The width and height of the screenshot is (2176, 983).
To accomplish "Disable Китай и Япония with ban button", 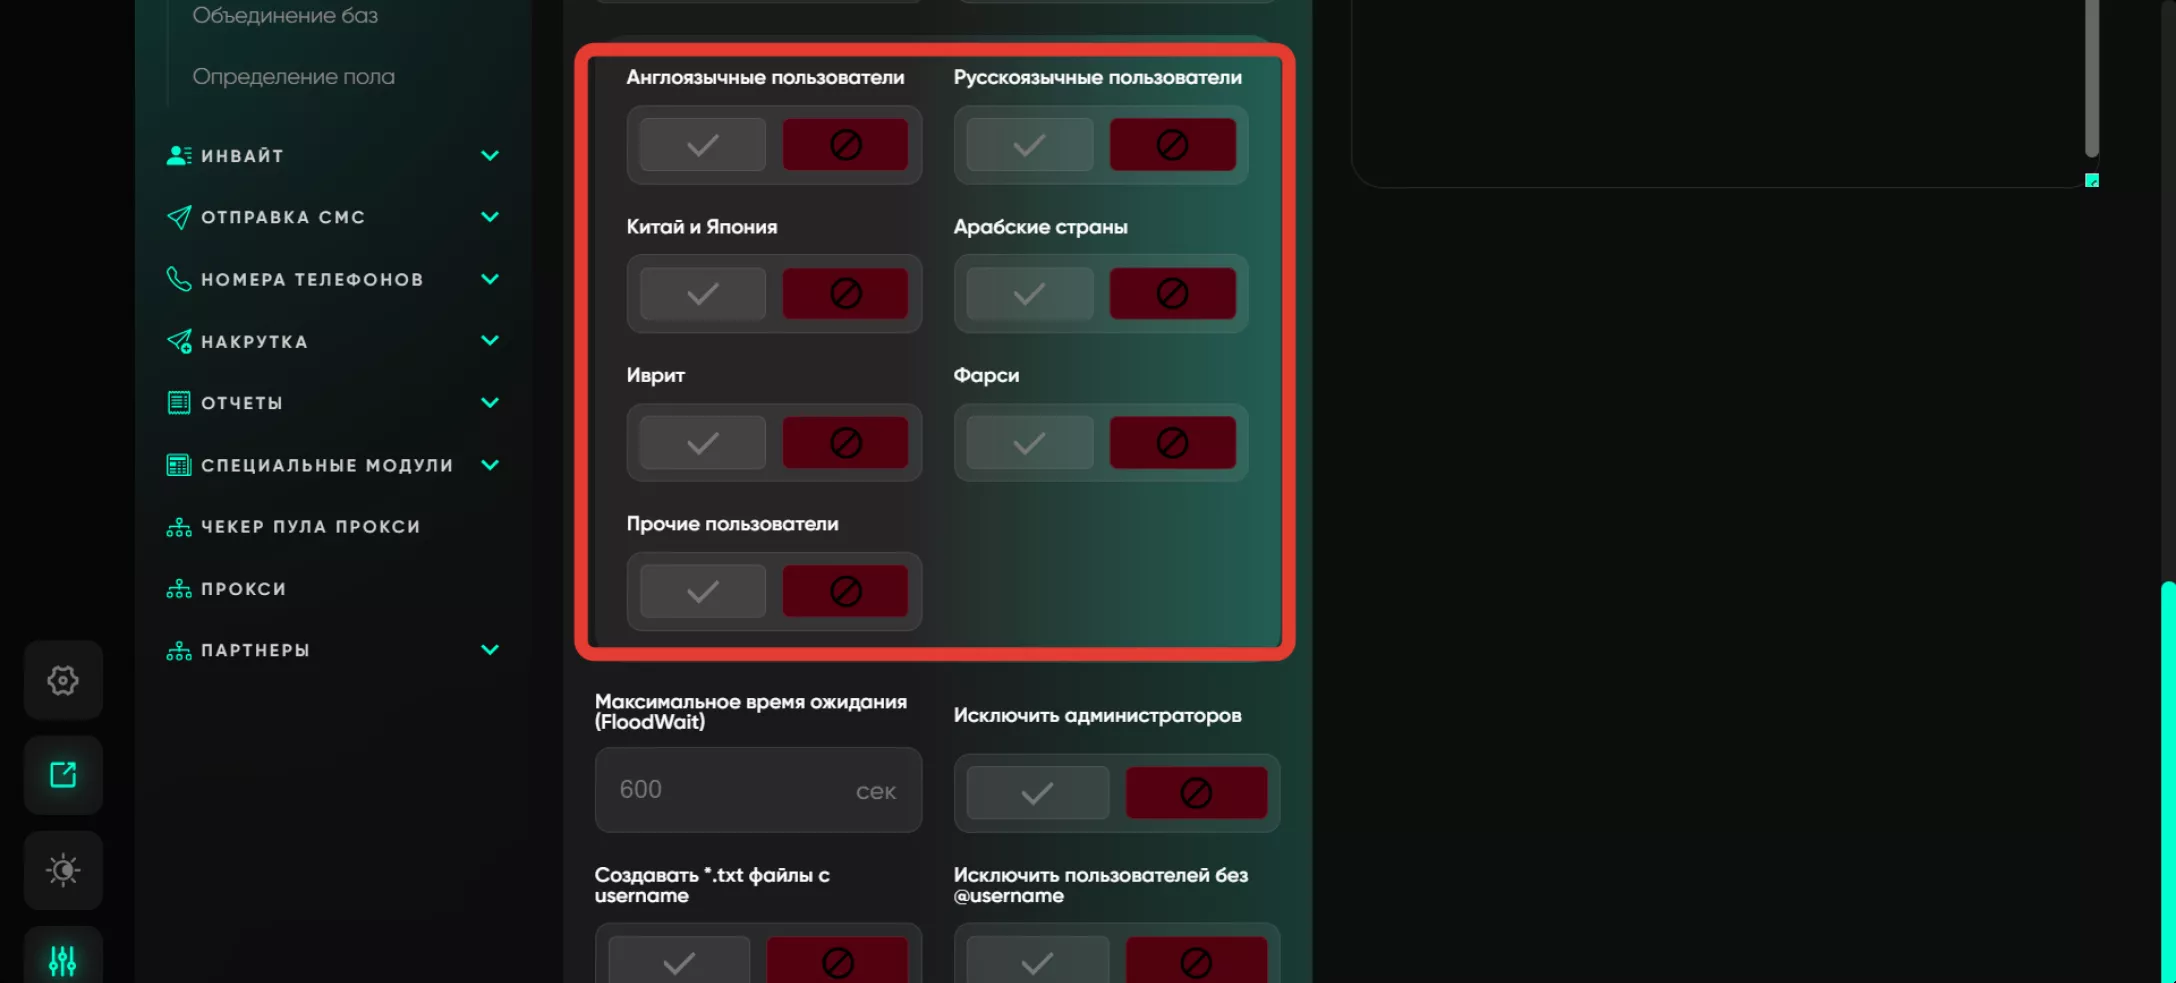I will point(846,294).
